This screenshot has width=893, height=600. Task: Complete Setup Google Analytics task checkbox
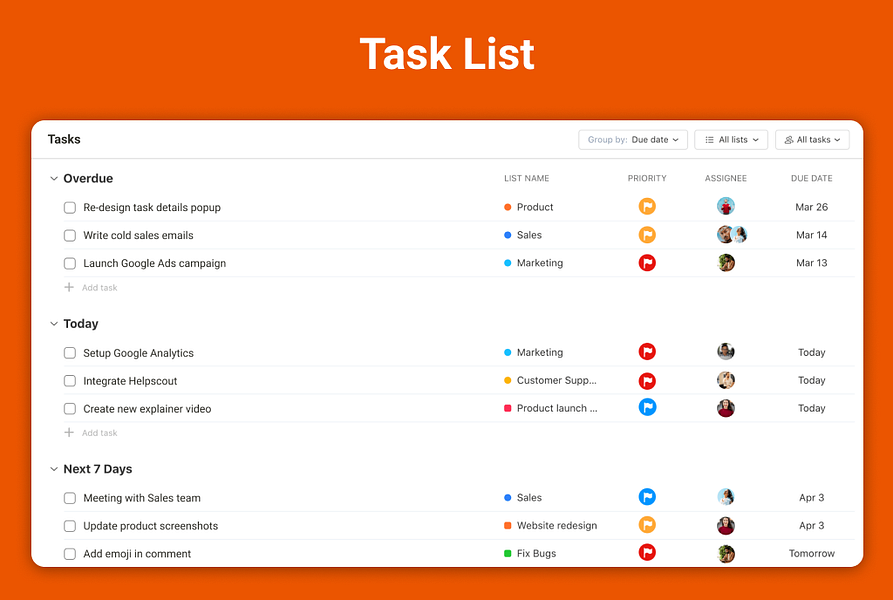coord(69,353)
